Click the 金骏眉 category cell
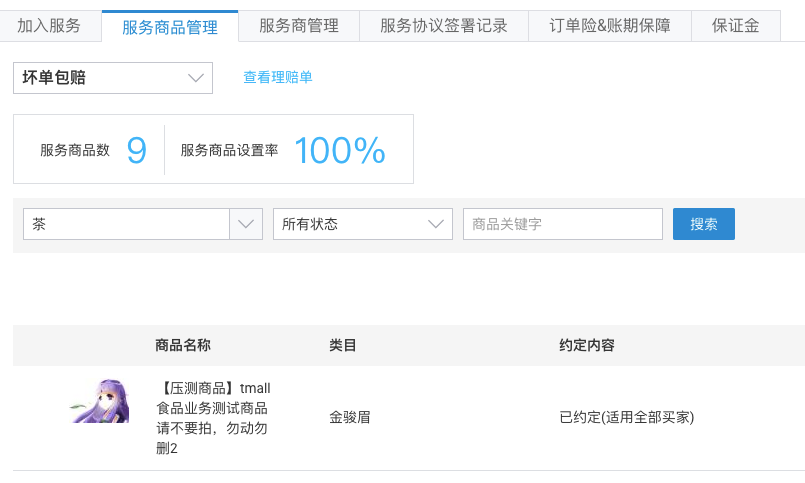Screen dimensions: 805x483 click(x=350, y=418)
